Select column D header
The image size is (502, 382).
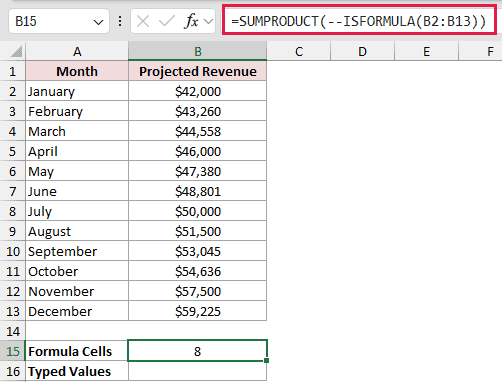click(x=362, y=52)
